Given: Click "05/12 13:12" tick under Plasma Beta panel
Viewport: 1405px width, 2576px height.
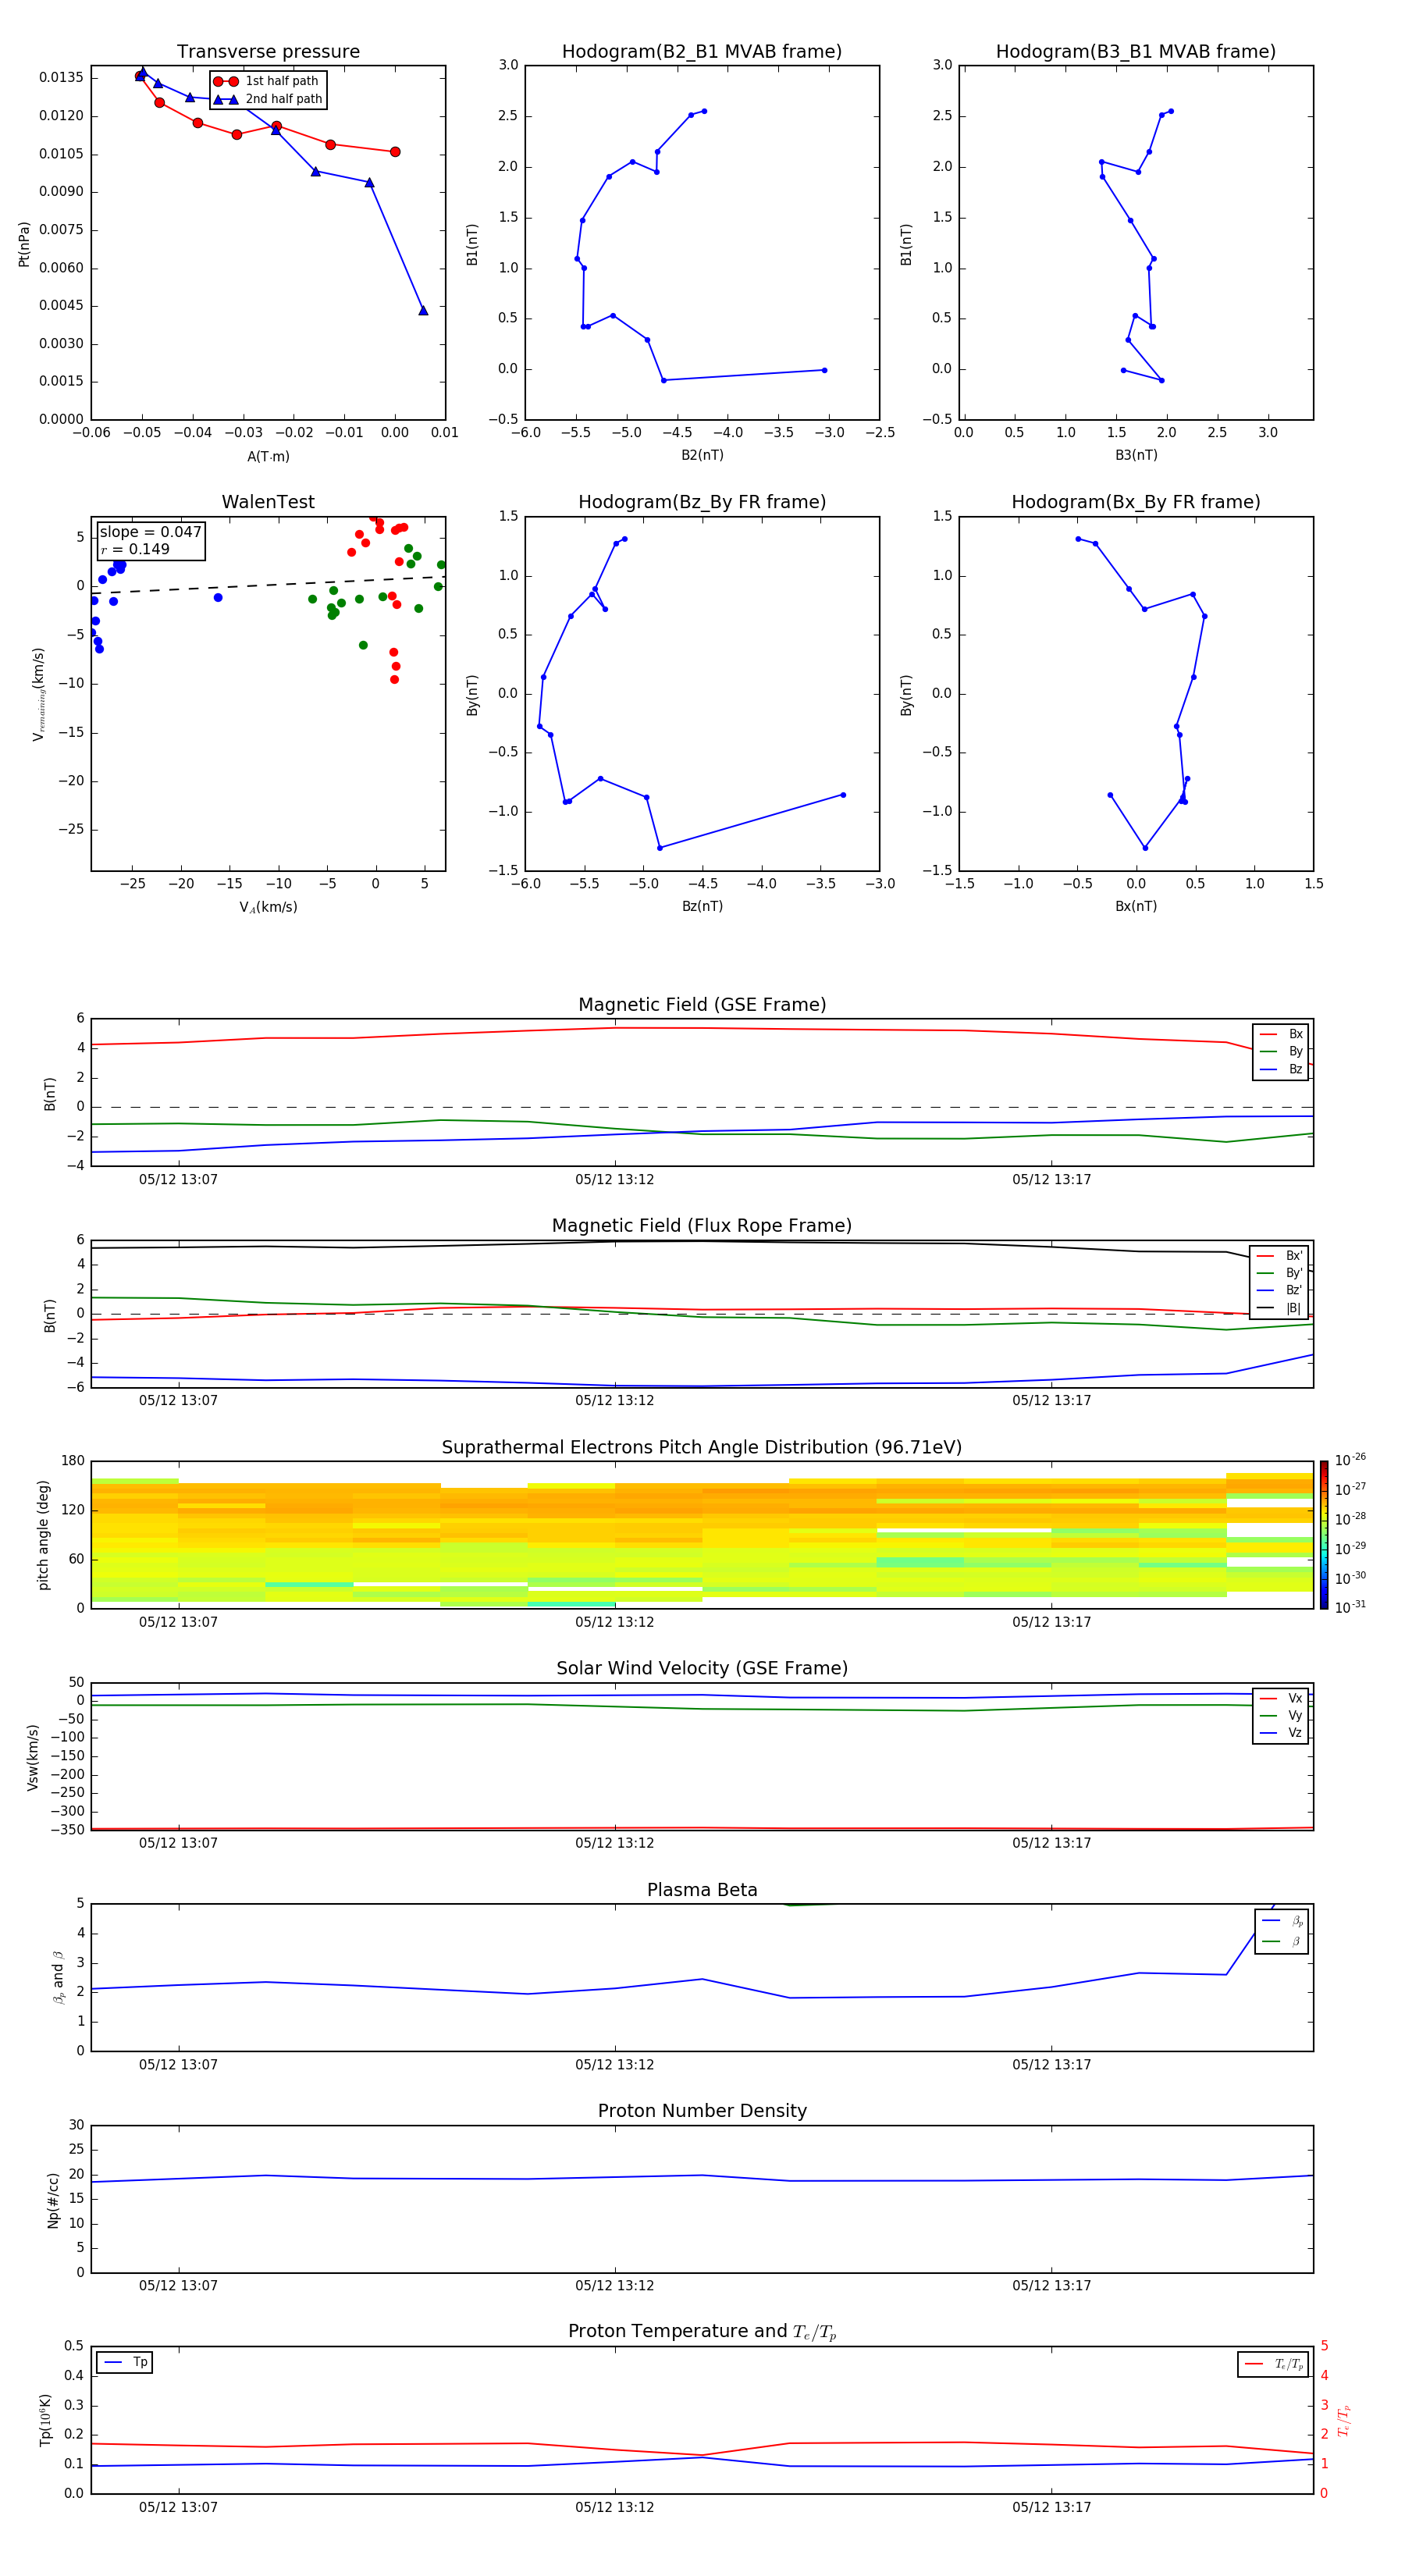Looking at the screenshot, I should [614, 2065].
